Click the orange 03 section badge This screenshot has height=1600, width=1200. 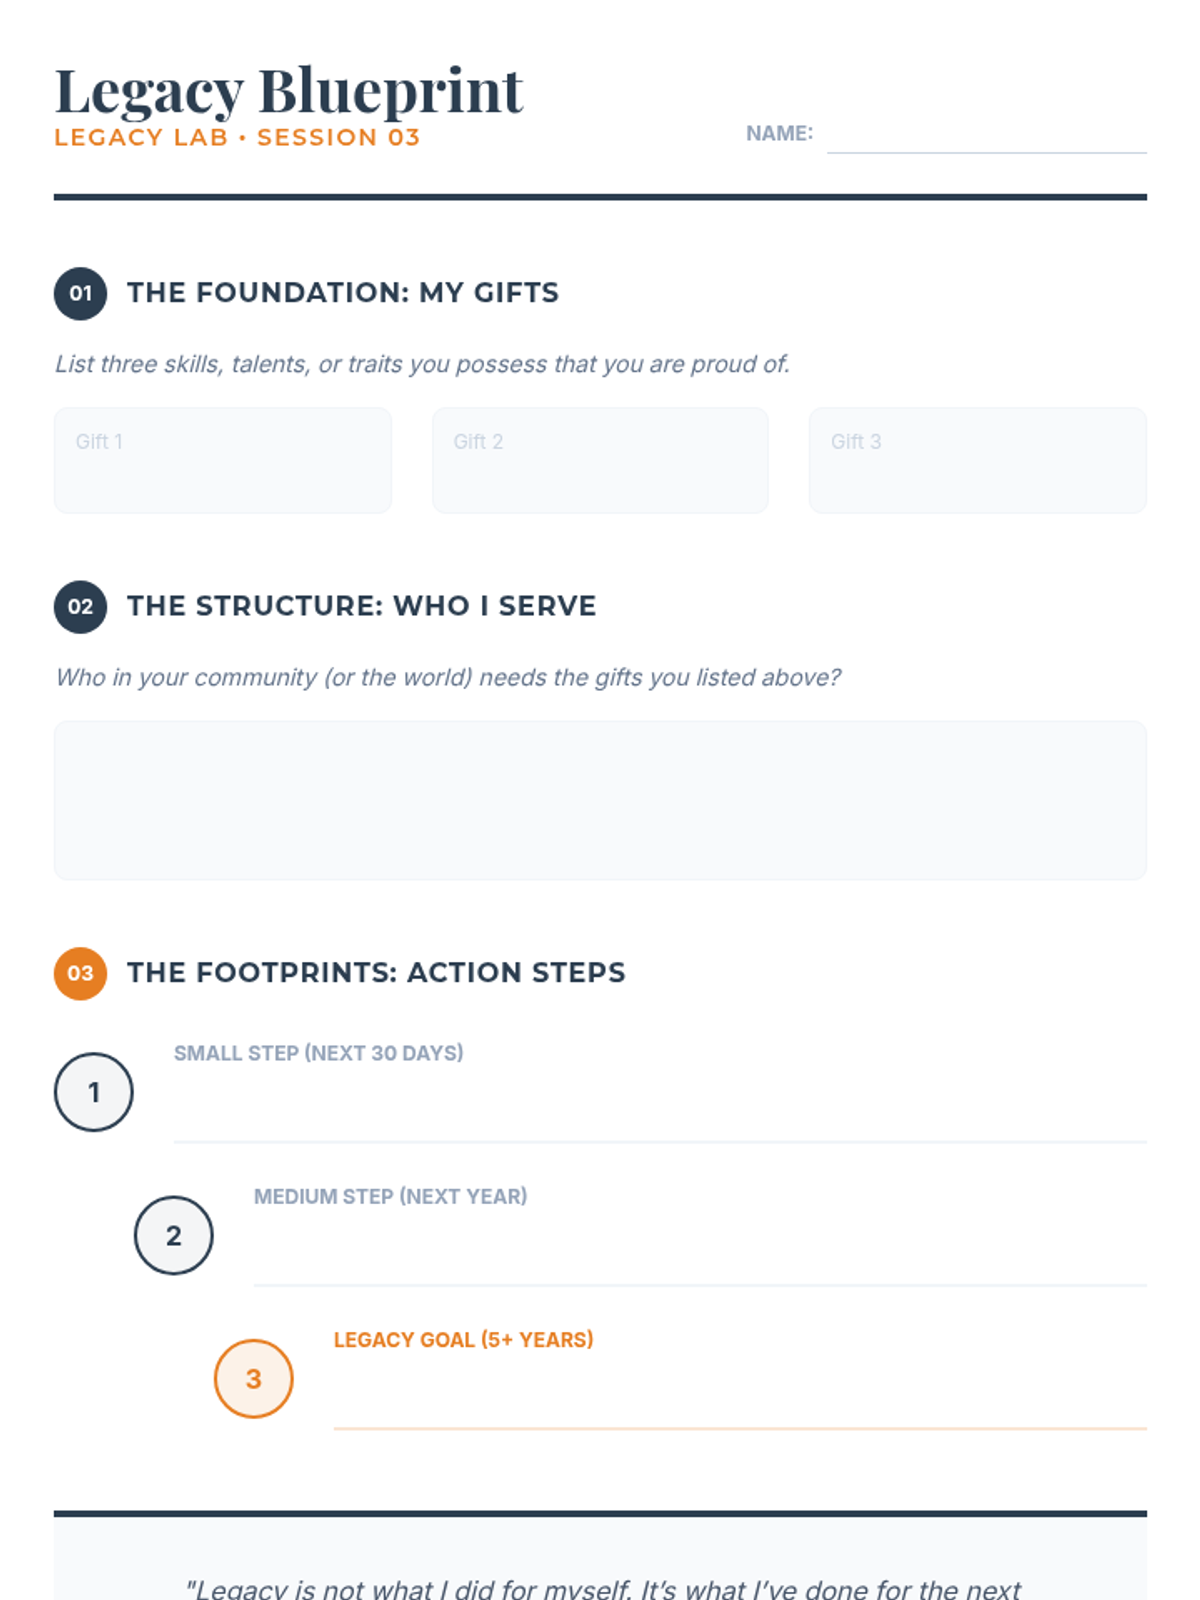[80, 973]
